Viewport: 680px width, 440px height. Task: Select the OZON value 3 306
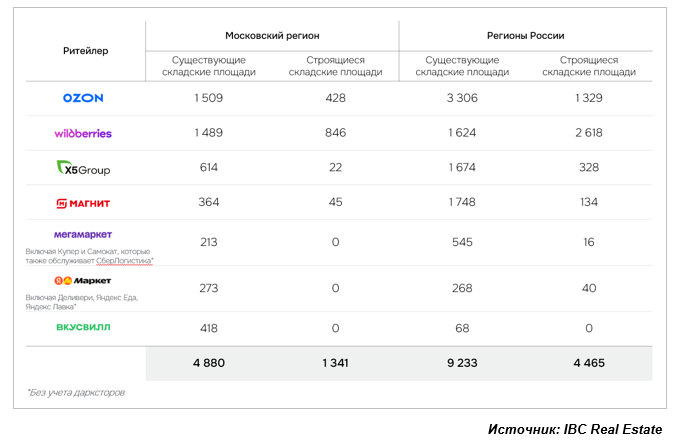click(462, 98)
